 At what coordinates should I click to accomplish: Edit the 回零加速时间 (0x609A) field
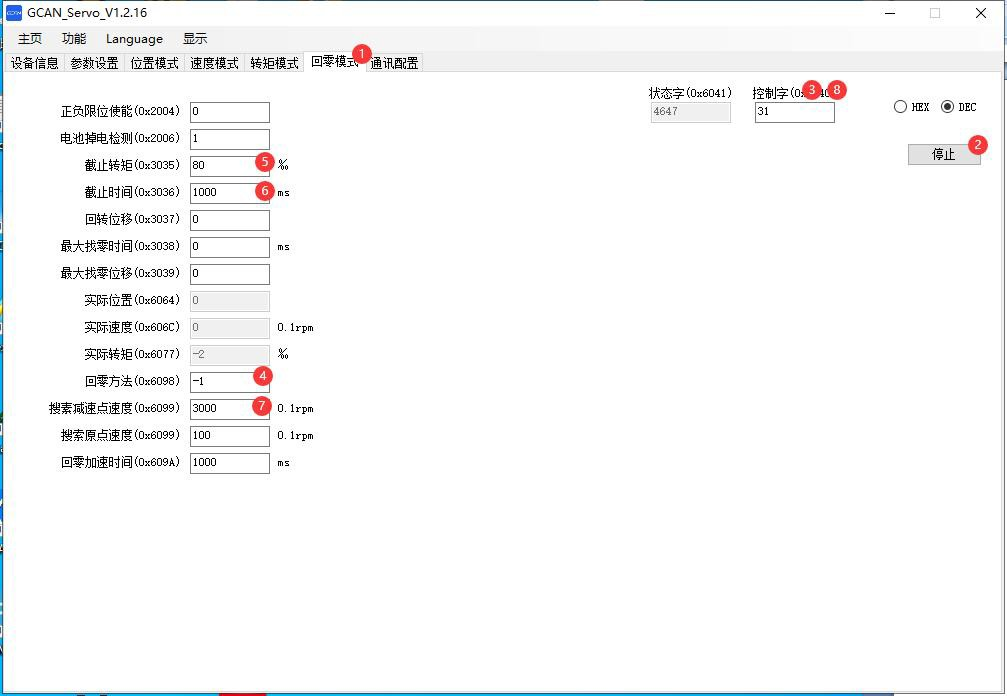click(229, 462)
